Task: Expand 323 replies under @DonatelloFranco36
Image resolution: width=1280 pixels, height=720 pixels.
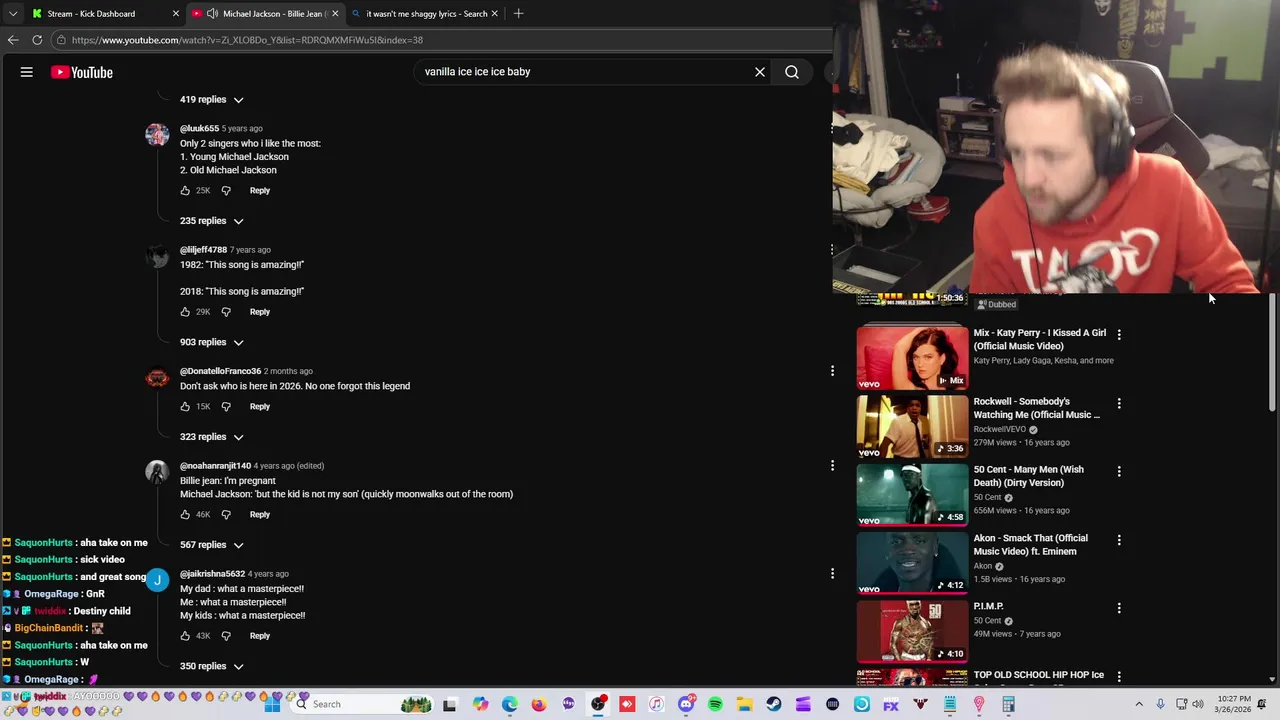Action: click(212, 437)
